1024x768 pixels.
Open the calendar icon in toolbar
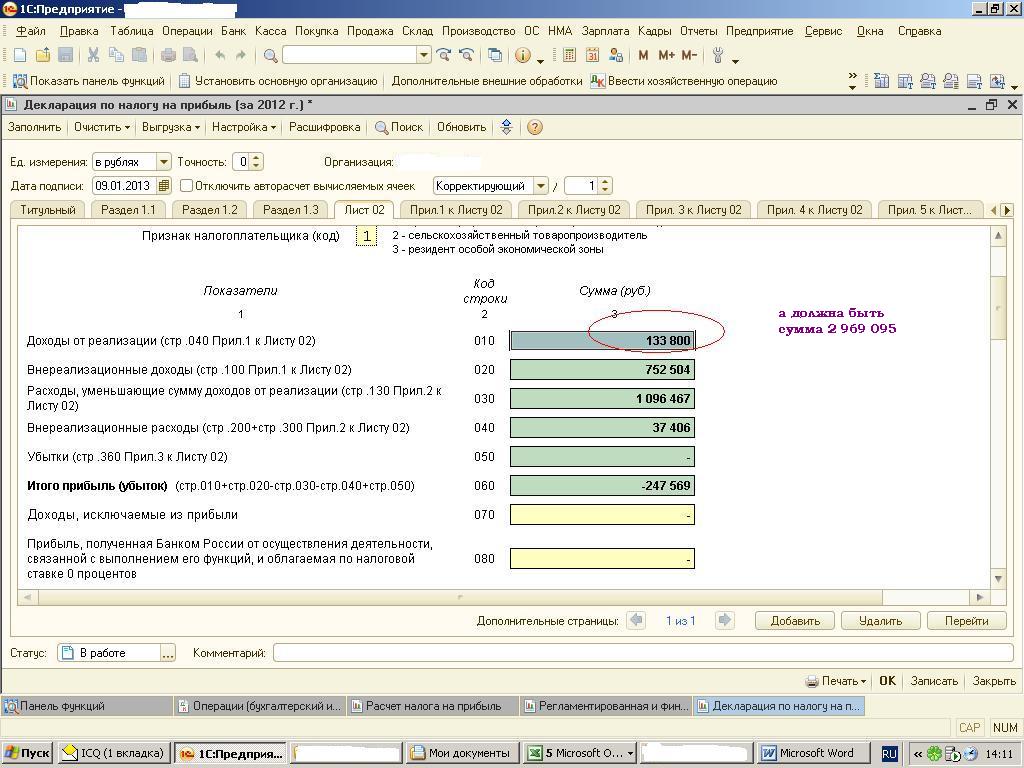coord(592,56)
